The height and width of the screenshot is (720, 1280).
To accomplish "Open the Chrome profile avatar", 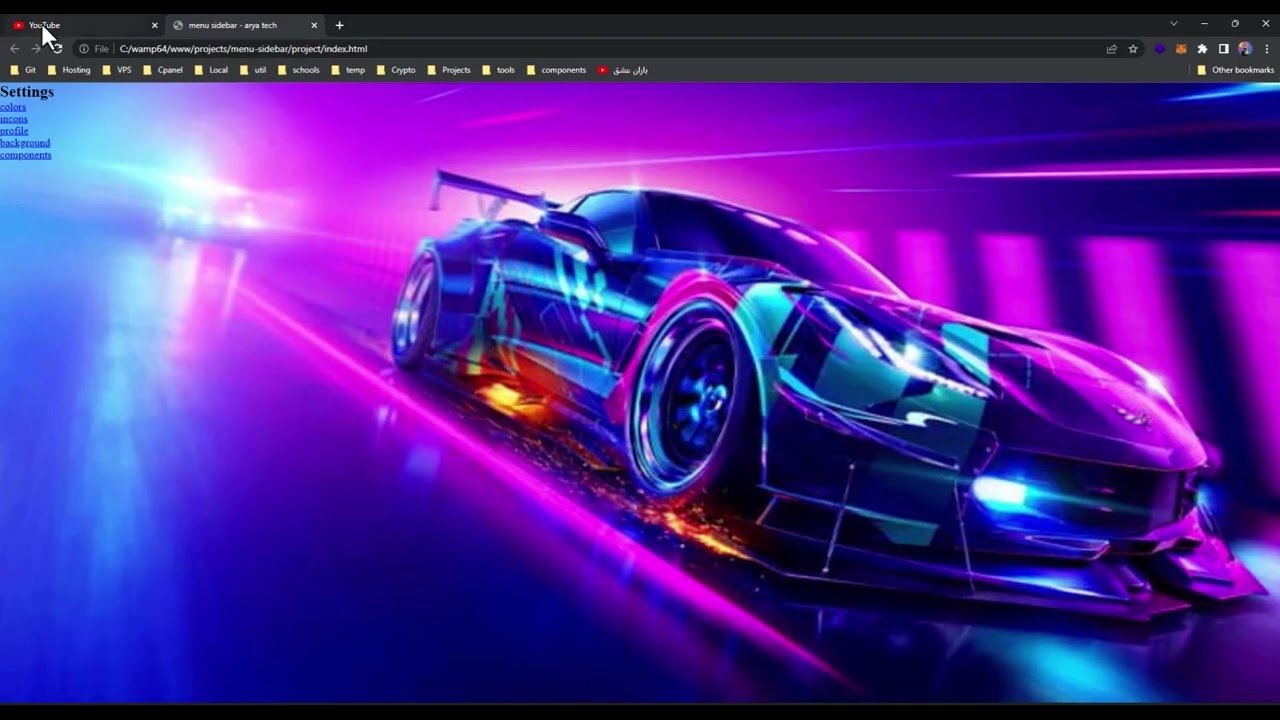I will tap(1245, 48).
